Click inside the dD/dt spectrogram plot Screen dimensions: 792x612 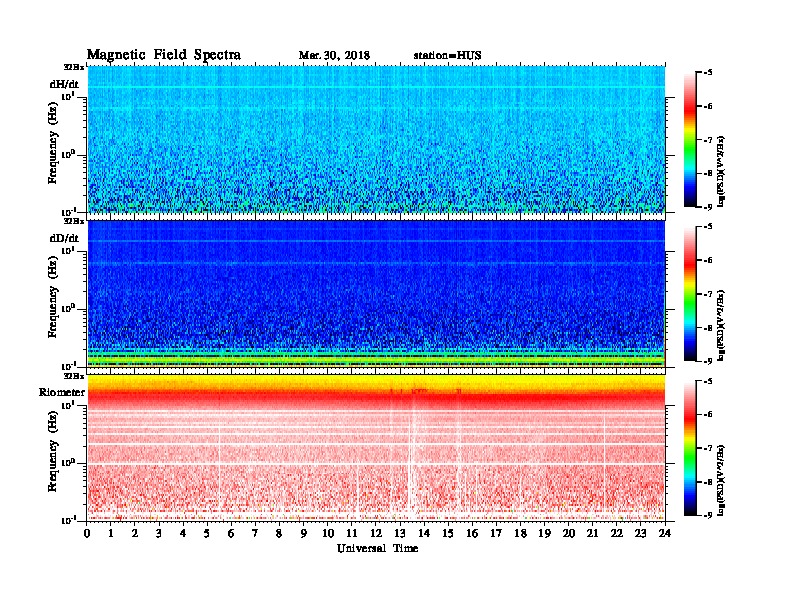[x=376, y=293]
